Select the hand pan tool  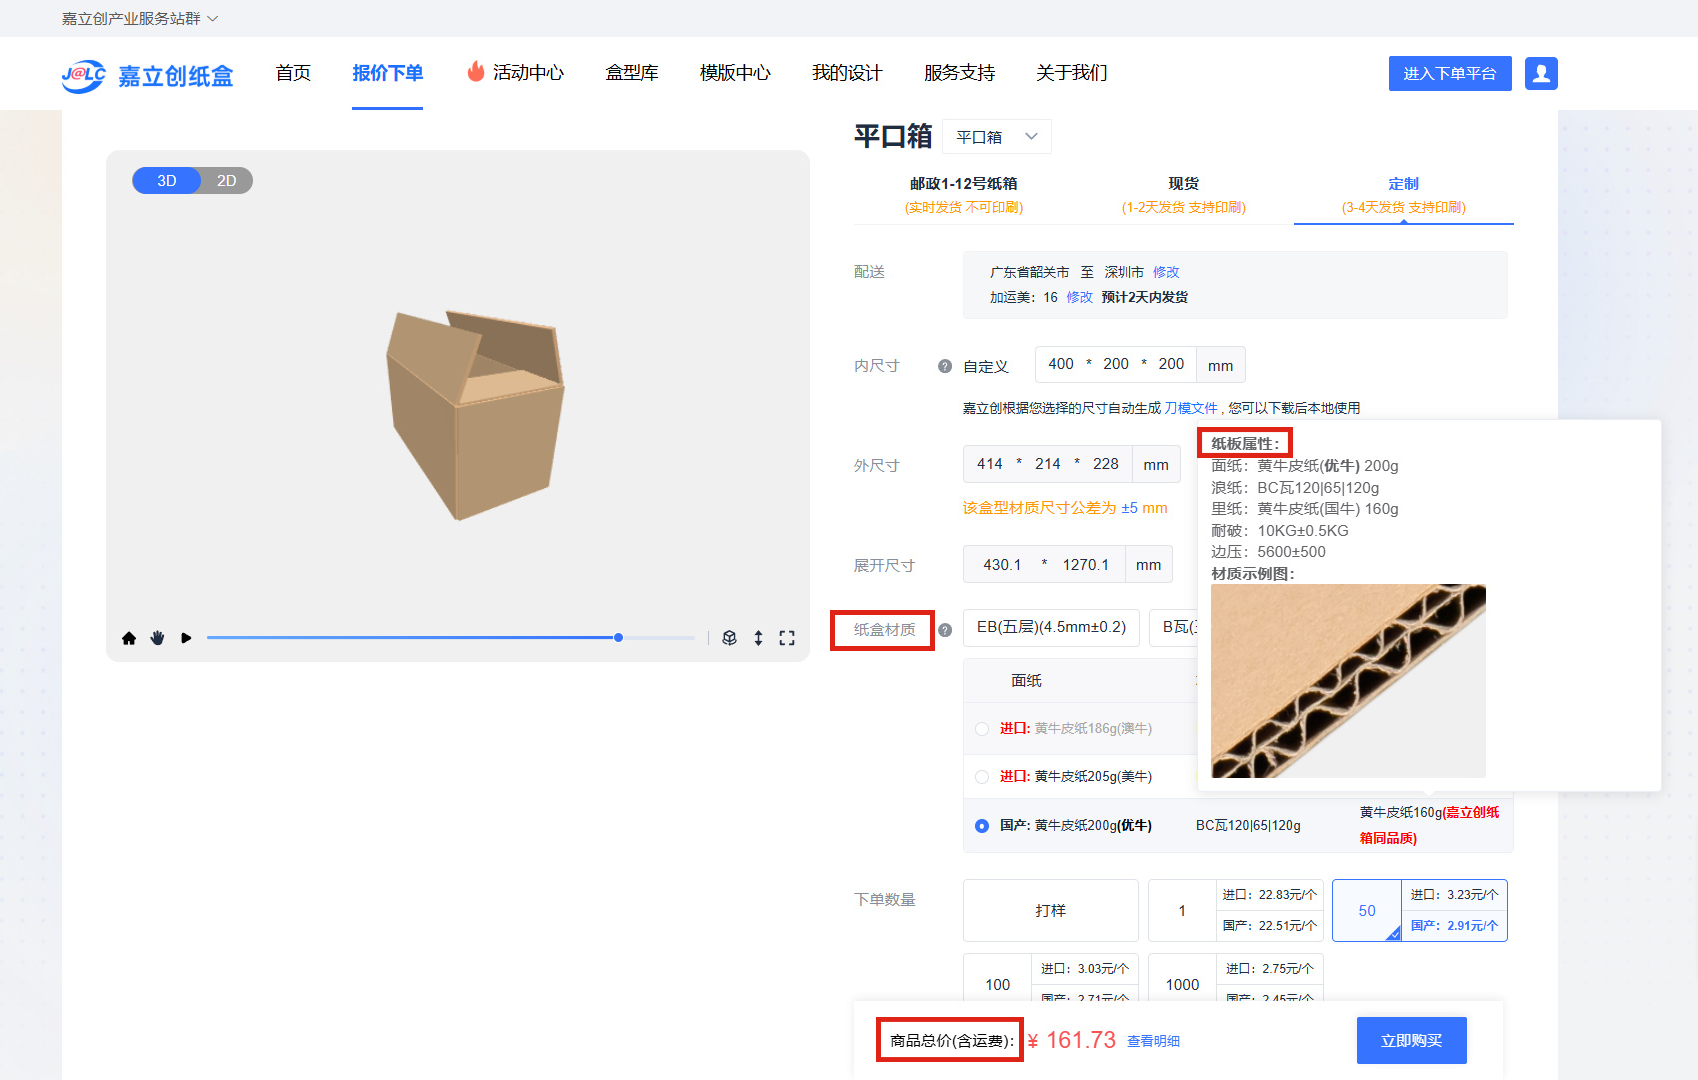157,638
